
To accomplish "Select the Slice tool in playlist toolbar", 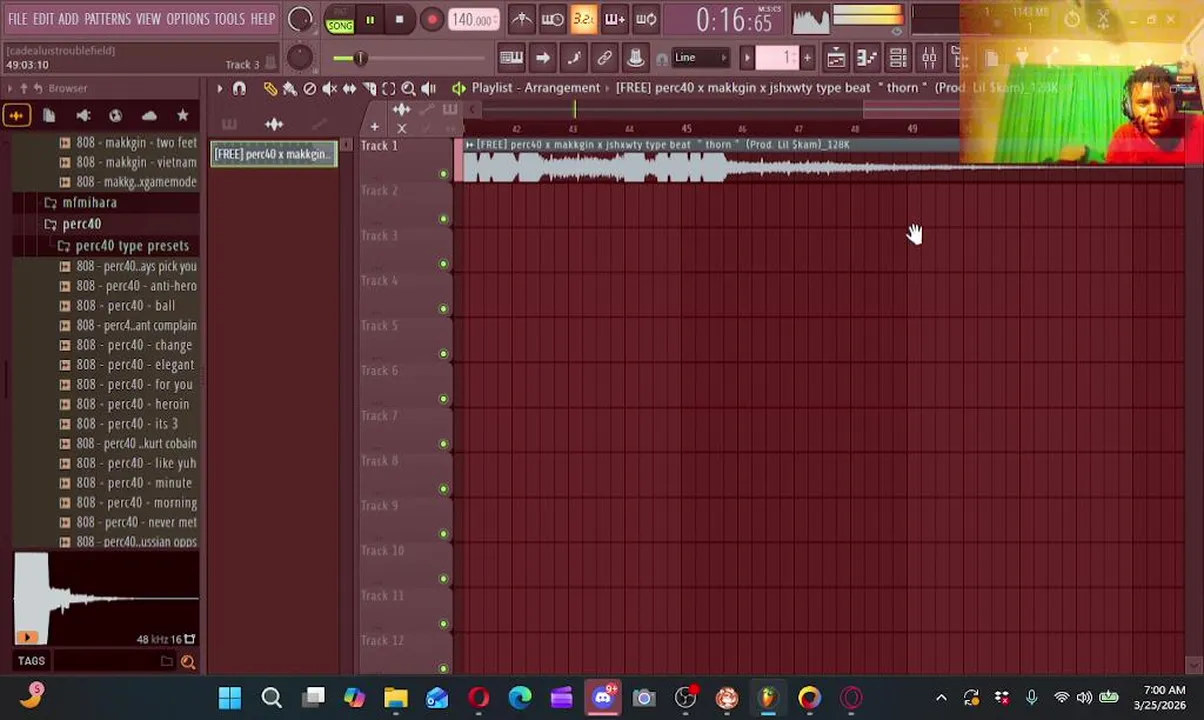I will pyautogui.click(x=369, y=89).
